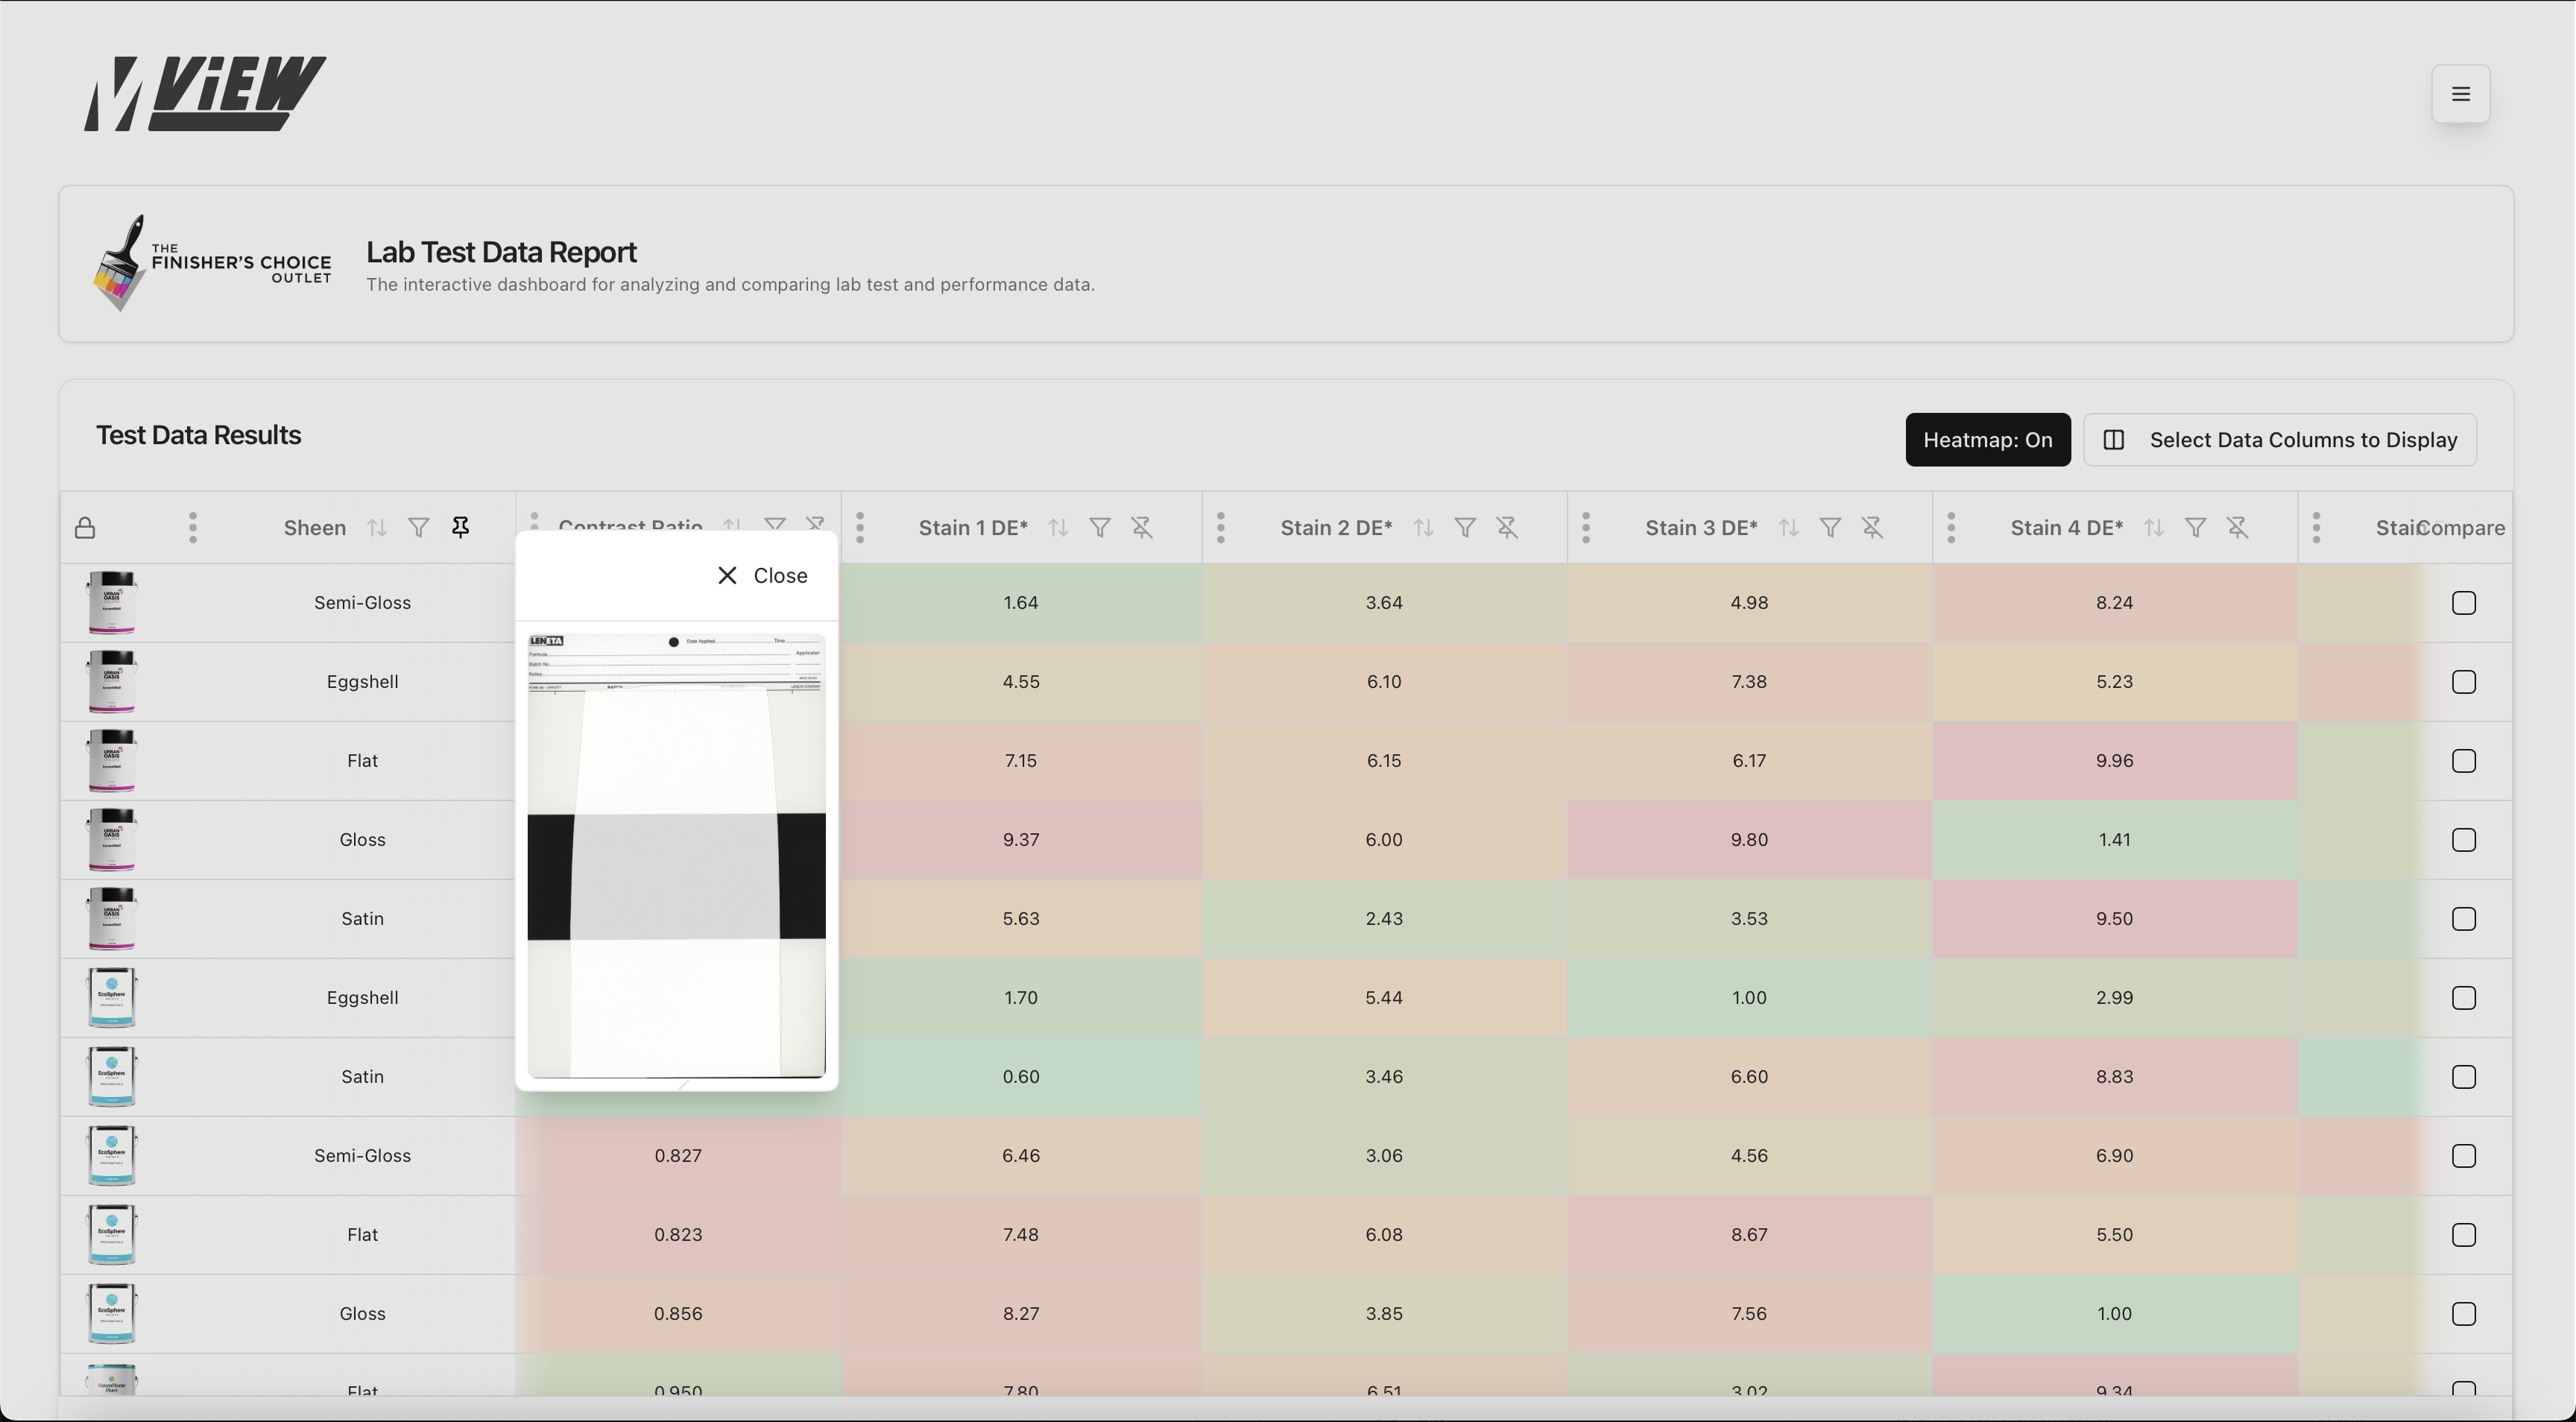Sort the Stain 2 DE* column with sort arrows
This screenshot has width=2576, height=1422.
1424,527
